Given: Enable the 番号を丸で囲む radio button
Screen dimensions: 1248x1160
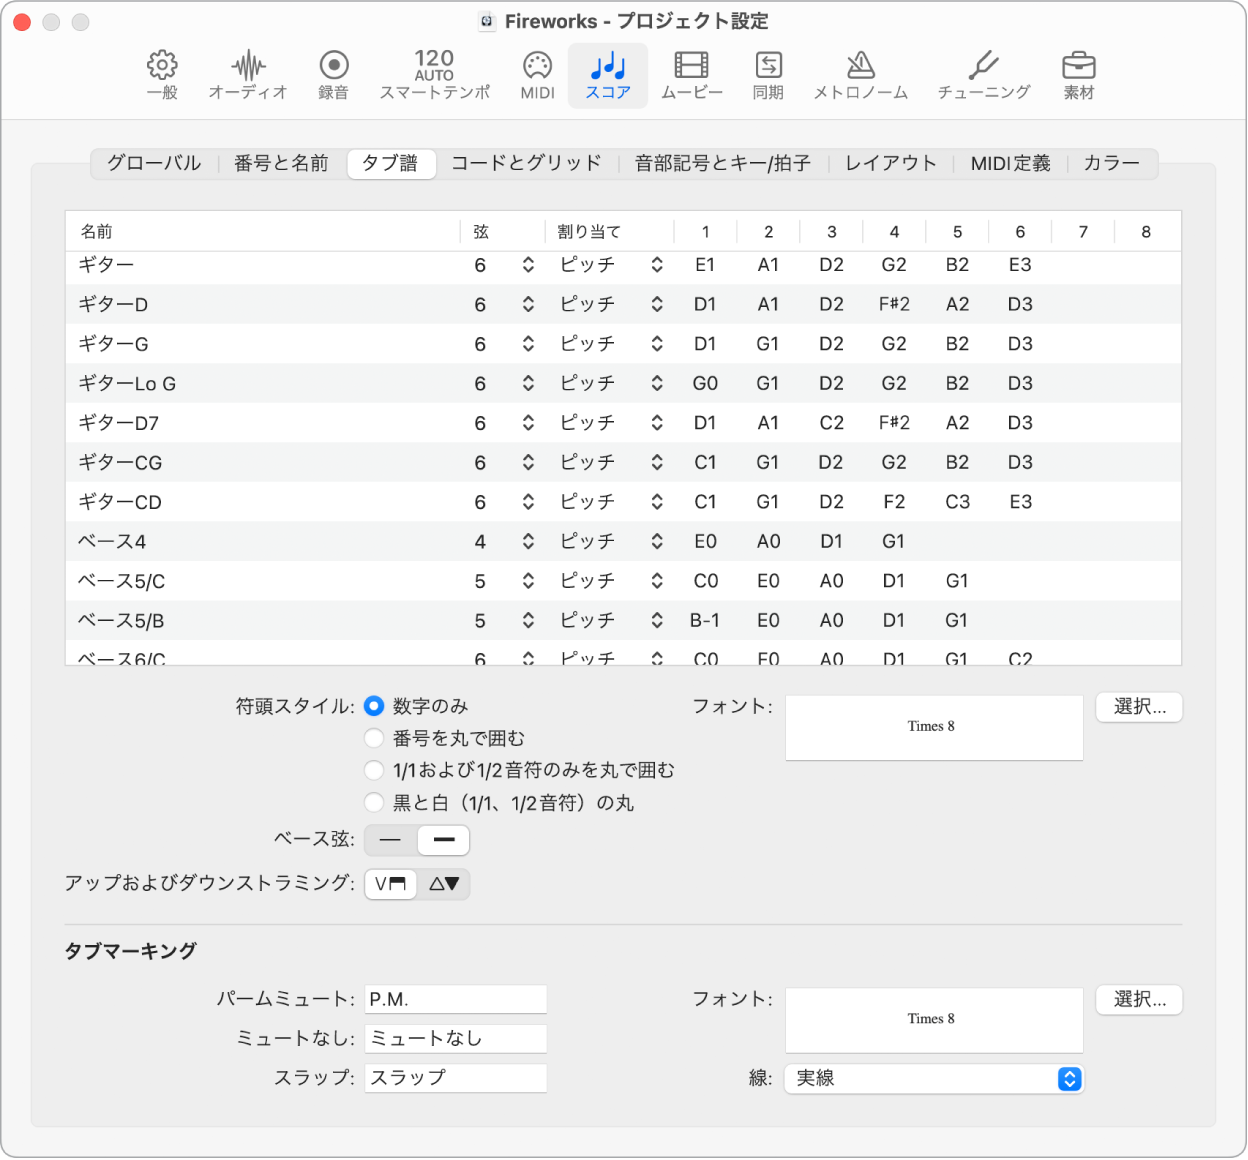Looking at the screenshot, I should (x=374, y=738).
